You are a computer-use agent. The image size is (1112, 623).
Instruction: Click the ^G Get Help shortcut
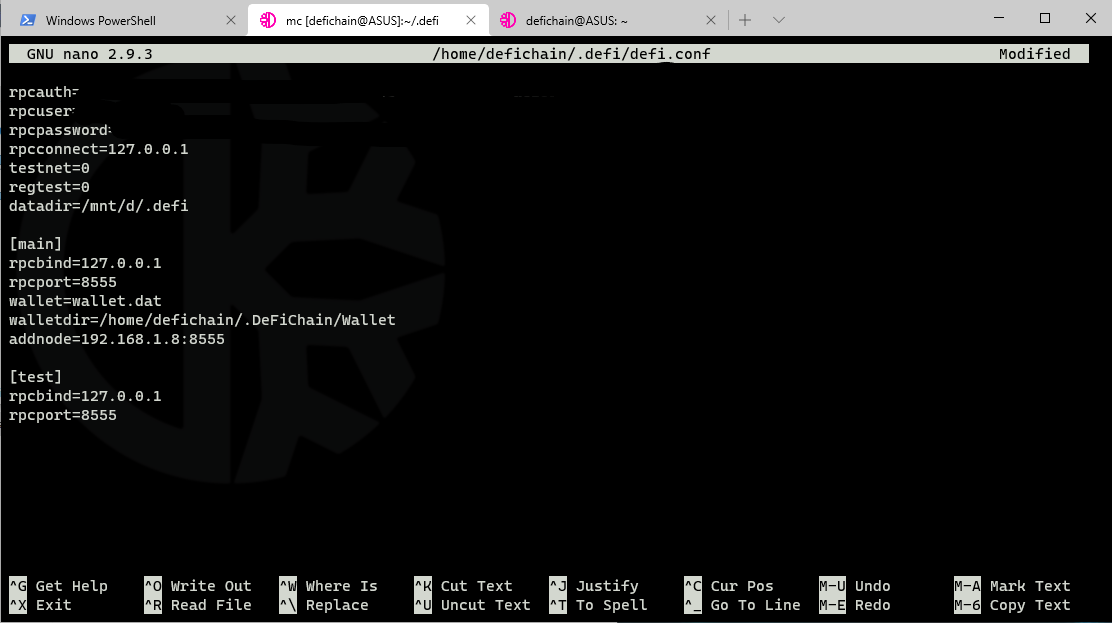pyautogui.click(x=58, y=586)
